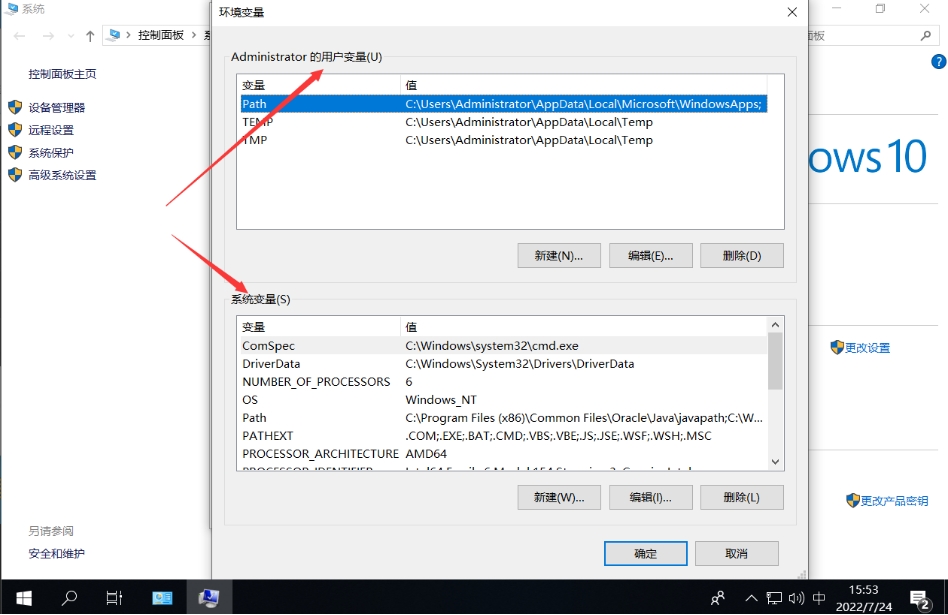Click 新建(N) button for user variables

click(x=558, y=255)
